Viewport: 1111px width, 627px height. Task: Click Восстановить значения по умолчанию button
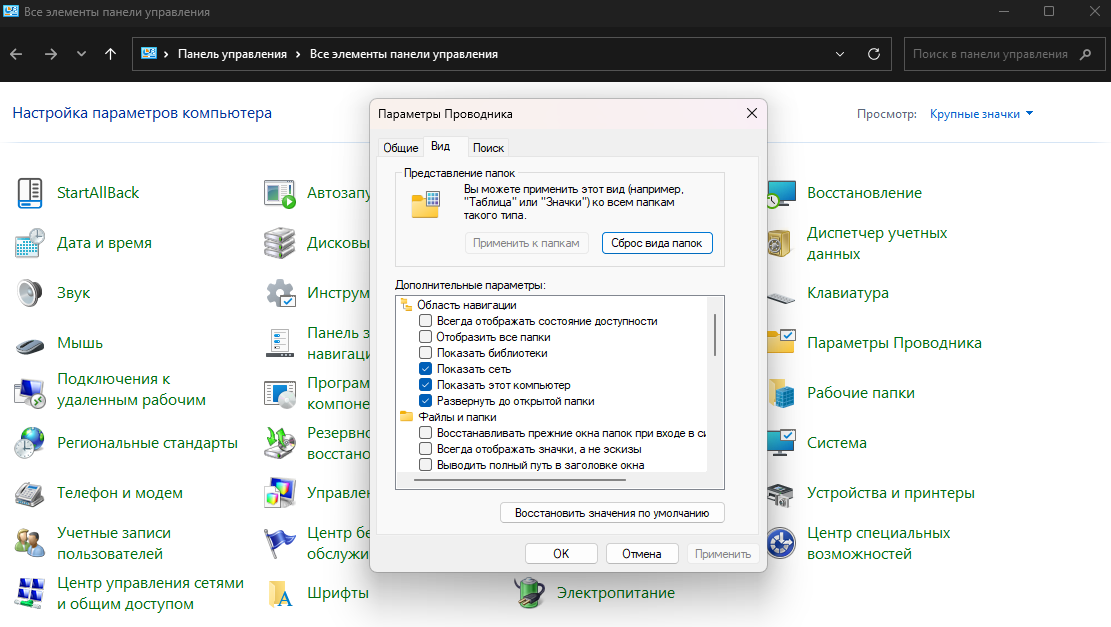click(612, 513)
